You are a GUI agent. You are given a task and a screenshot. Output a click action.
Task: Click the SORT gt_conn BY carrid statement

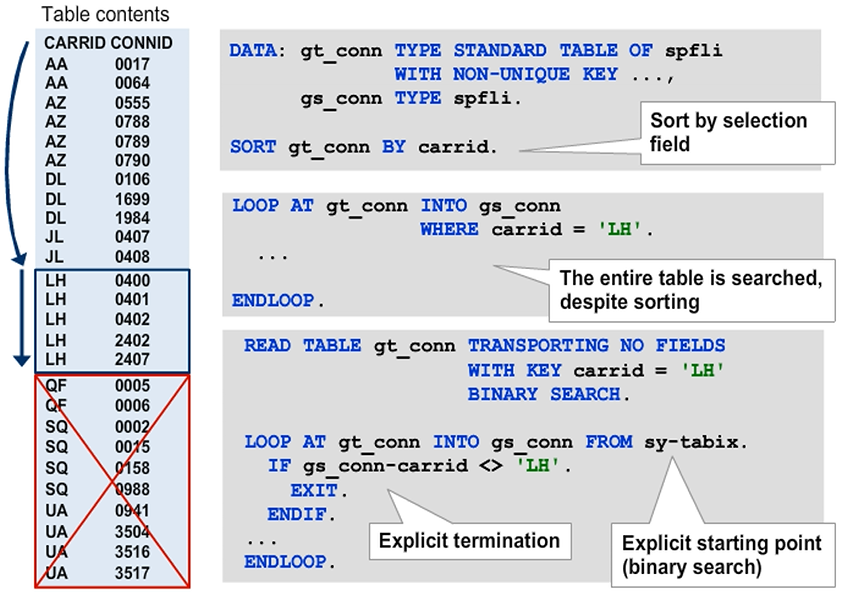click(x=363, y=147)
